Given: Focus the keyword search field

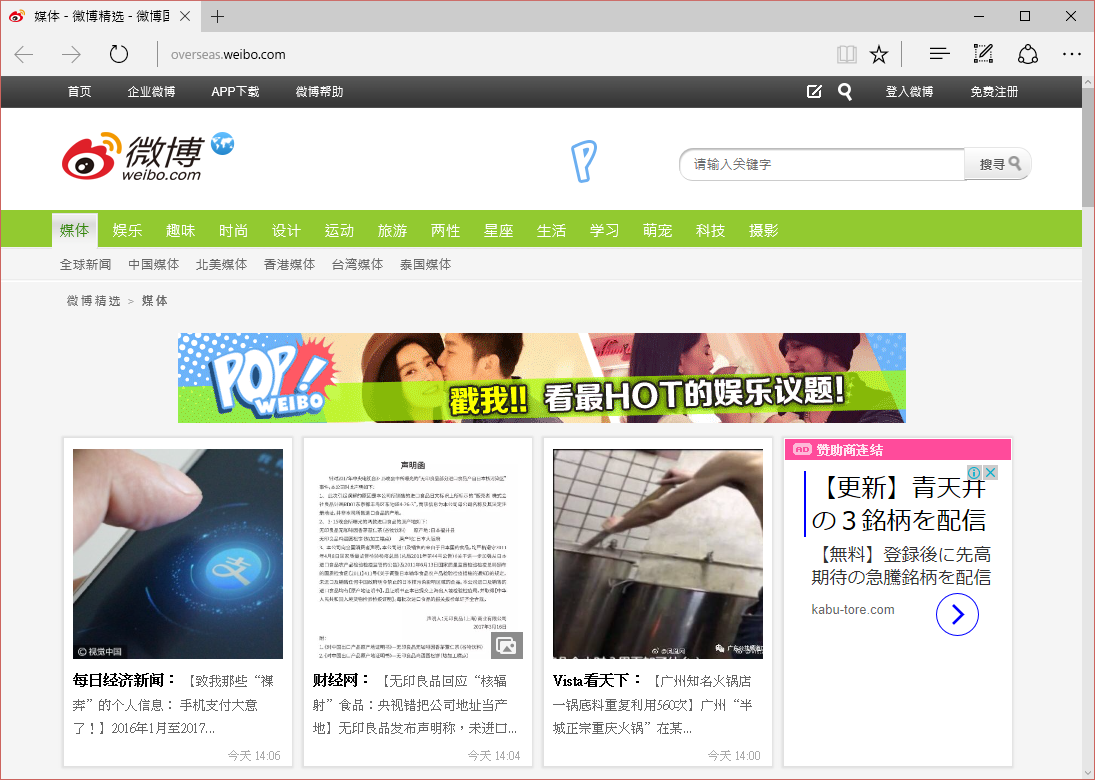Looking at the screenshot, I should point(822,164).
